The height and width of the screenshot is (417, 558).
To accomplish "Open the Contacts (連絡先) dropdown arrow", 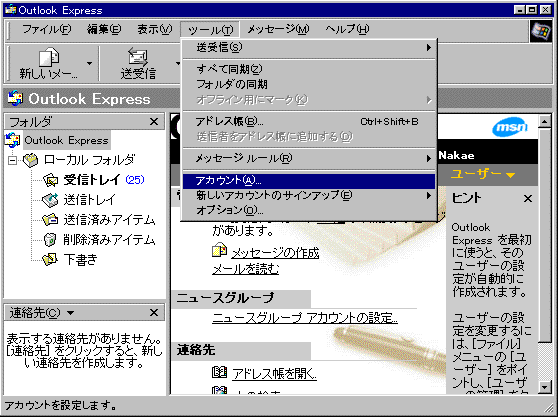I will [70, 313].
